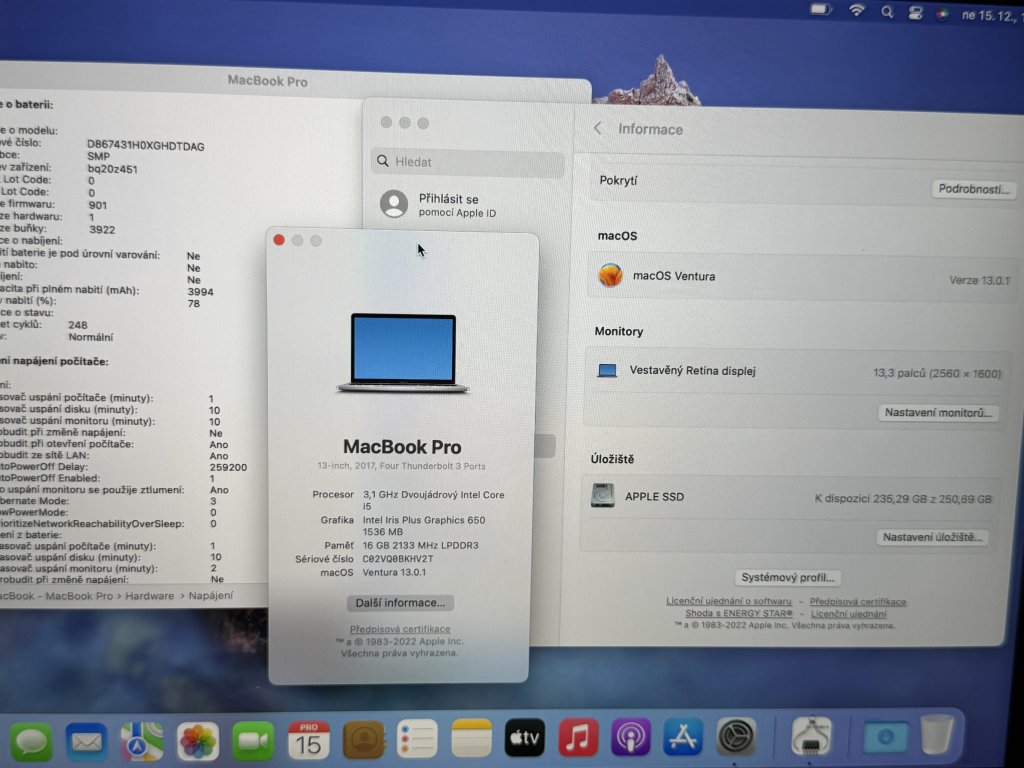The height and width of the screenshot is (768, 1024).
Task: Select serial number C02VQ0BKHV2T
Action: pyautogui.click(x=398, y=559)
